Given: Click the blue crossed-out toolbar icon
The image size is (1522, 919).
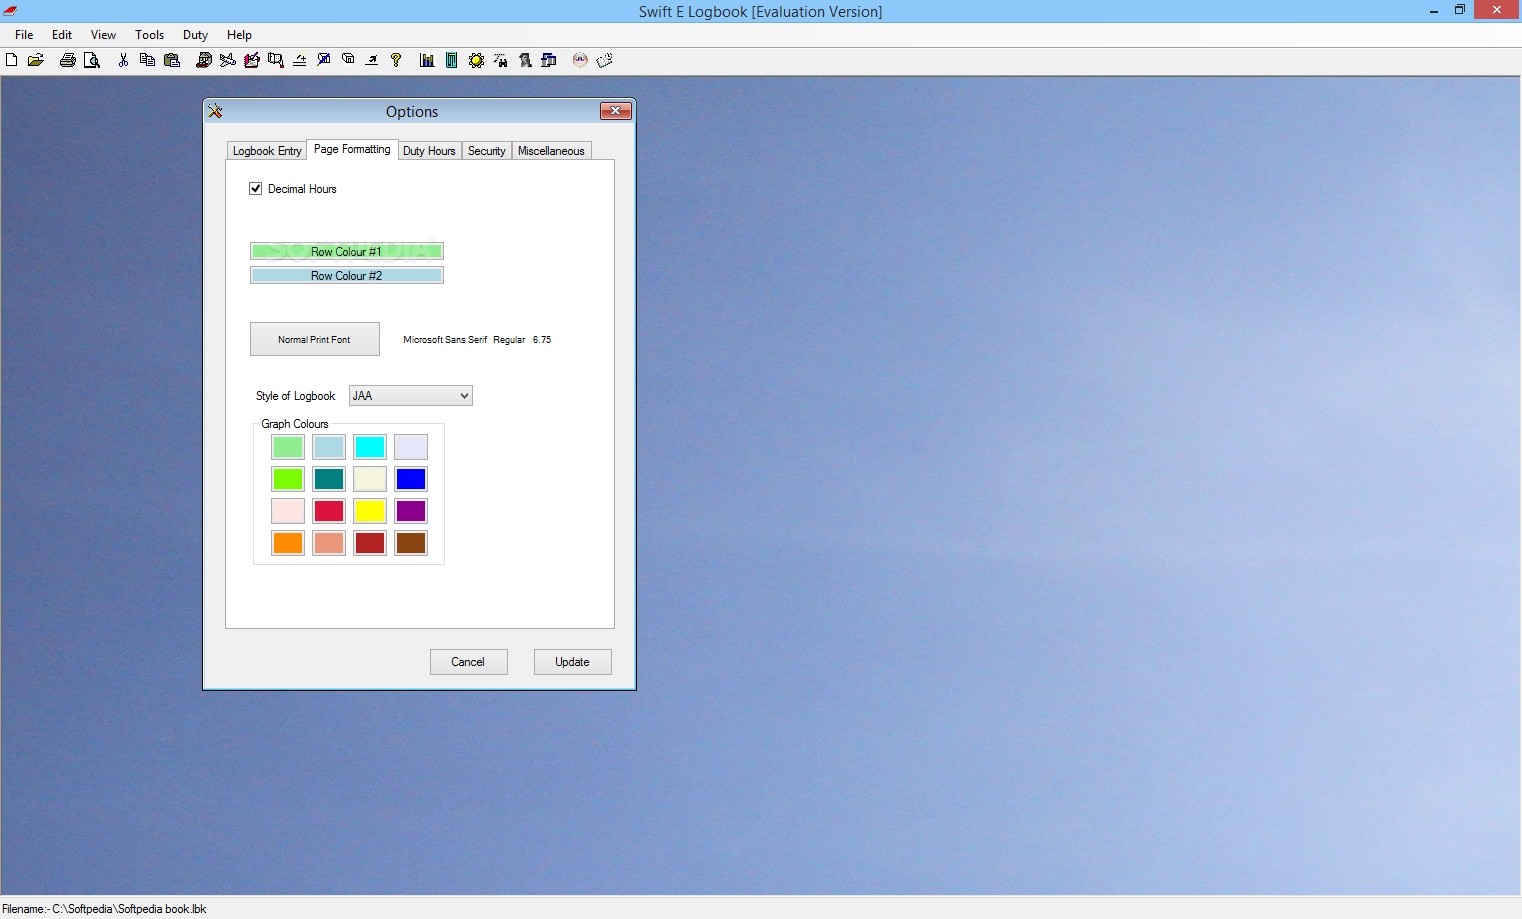Looking at the screenshot, I should pyautogui.click(x=324, y=60).
